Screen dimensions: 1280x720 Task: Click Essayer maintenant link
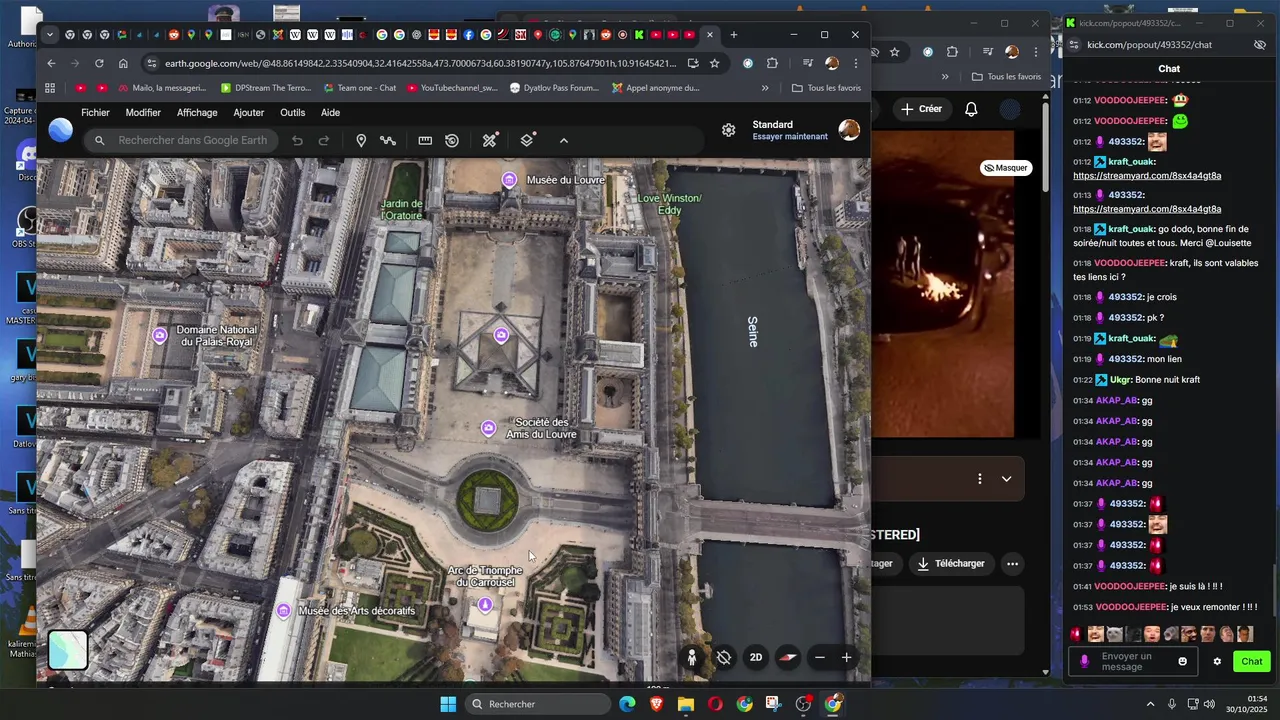(x=790, y=137)
